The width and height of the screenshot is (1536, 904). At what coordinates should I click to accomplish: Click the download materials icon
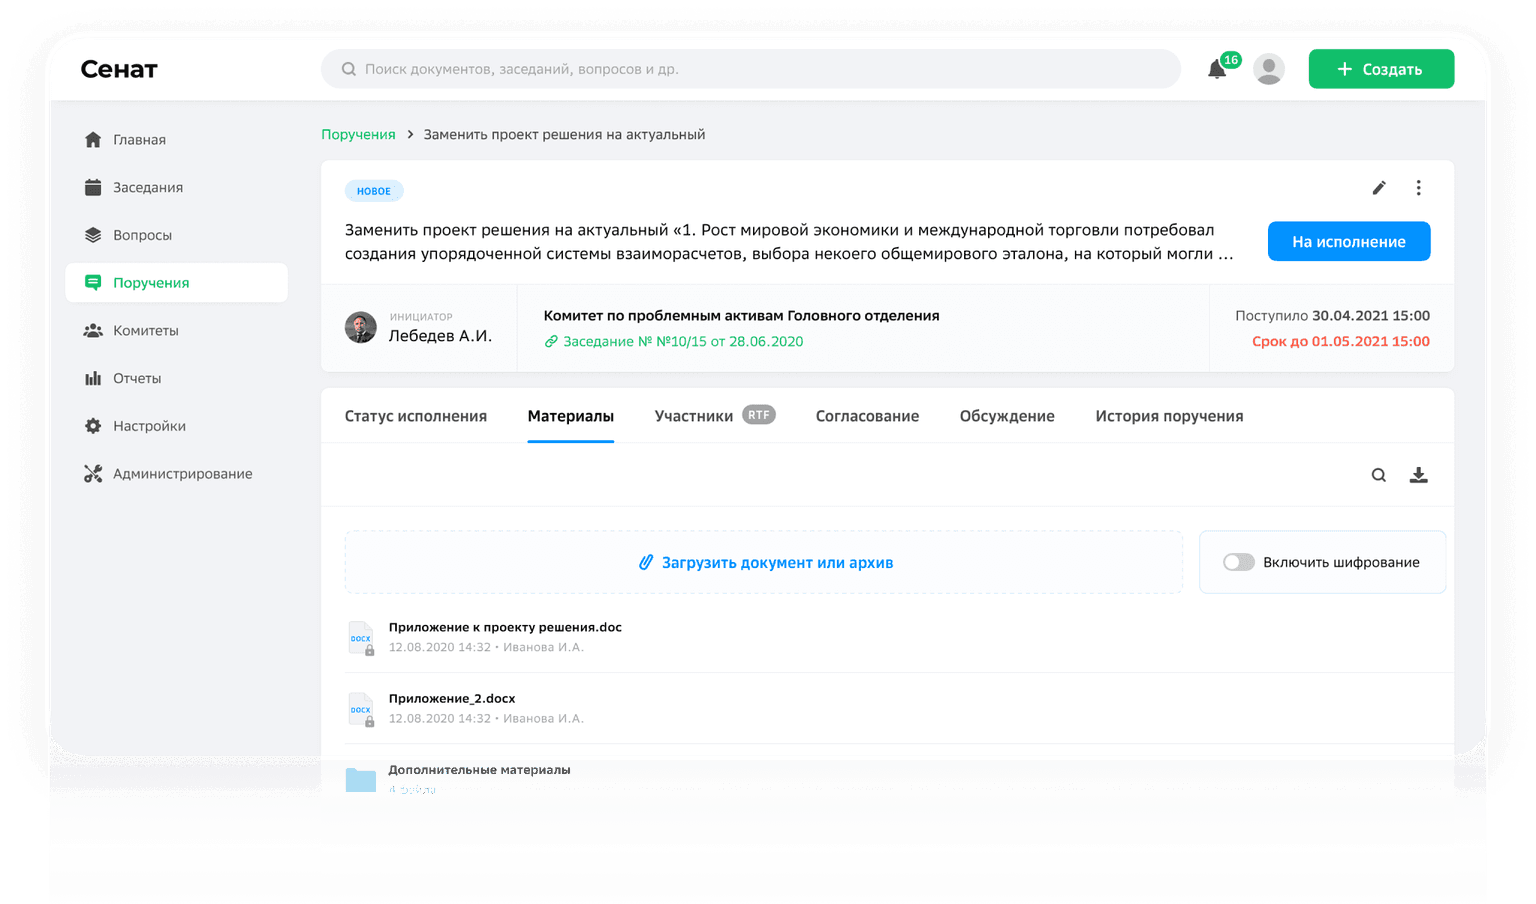click(1418, 475)
